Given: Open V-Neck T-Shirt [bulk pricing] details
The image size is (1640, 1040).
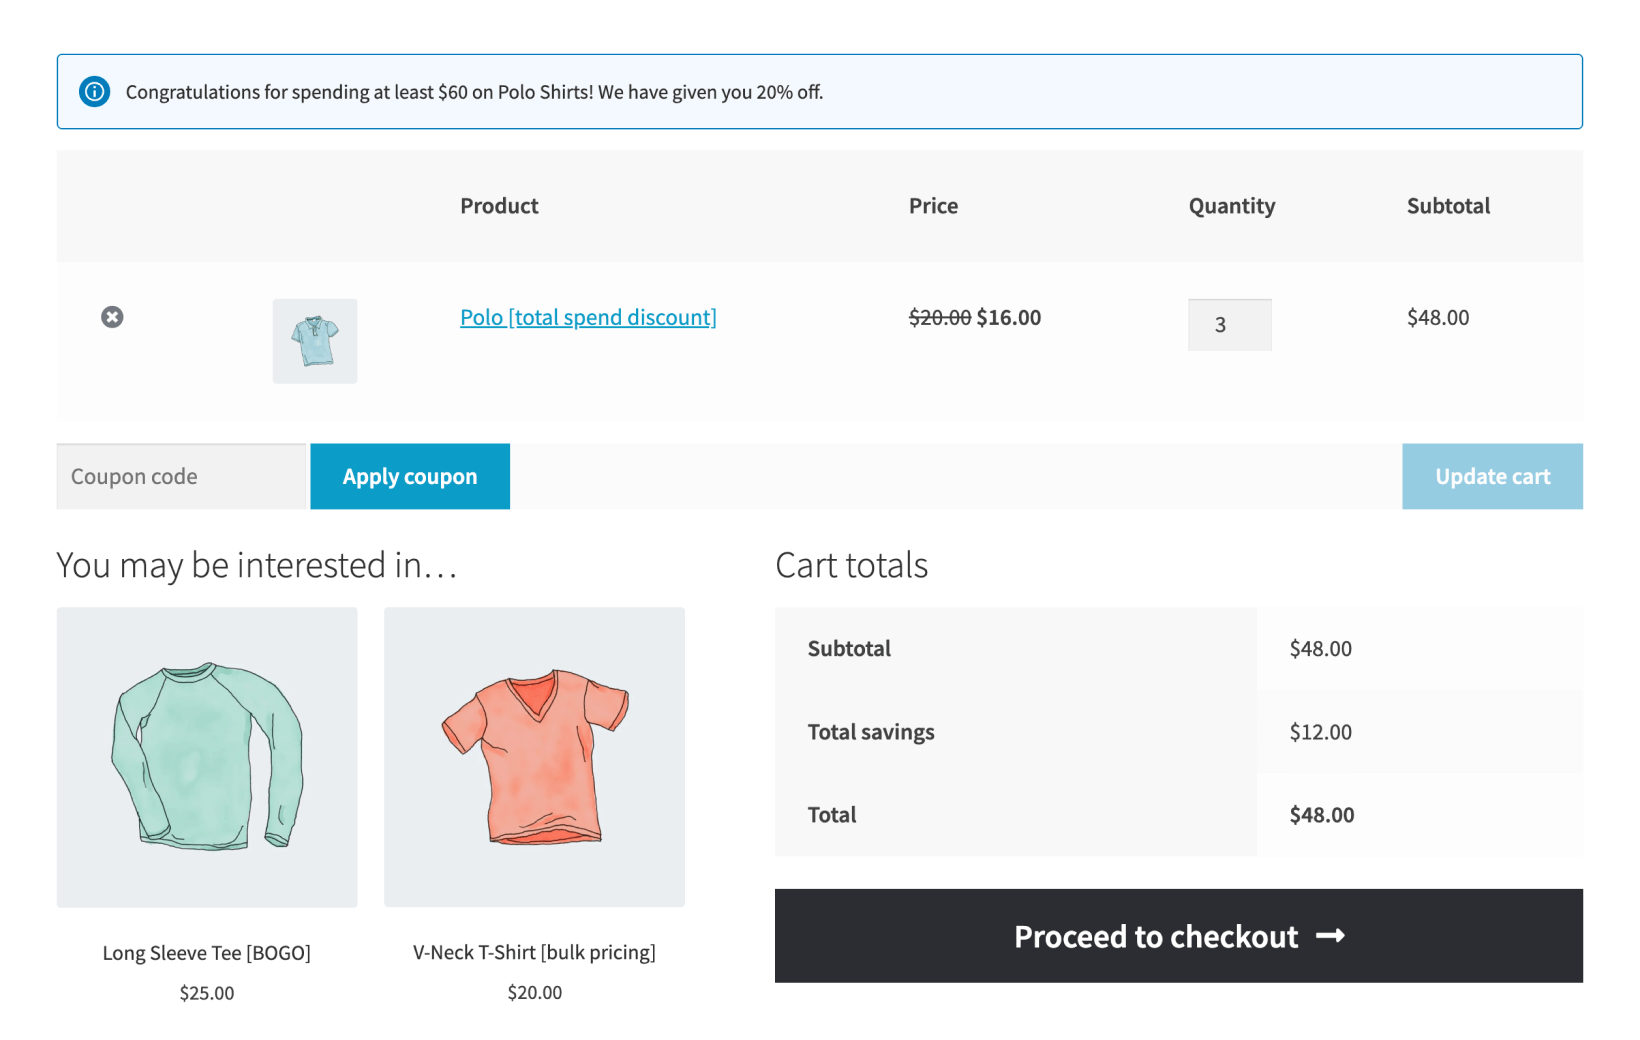Looking at the screenshot, I should pos(534,952).
